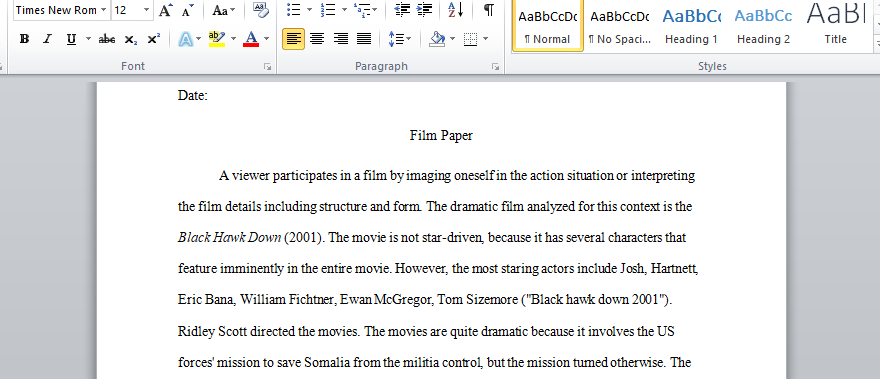880x379 pixels.
Task: Toggle superscript formatting
Action: tap(153, 39)
